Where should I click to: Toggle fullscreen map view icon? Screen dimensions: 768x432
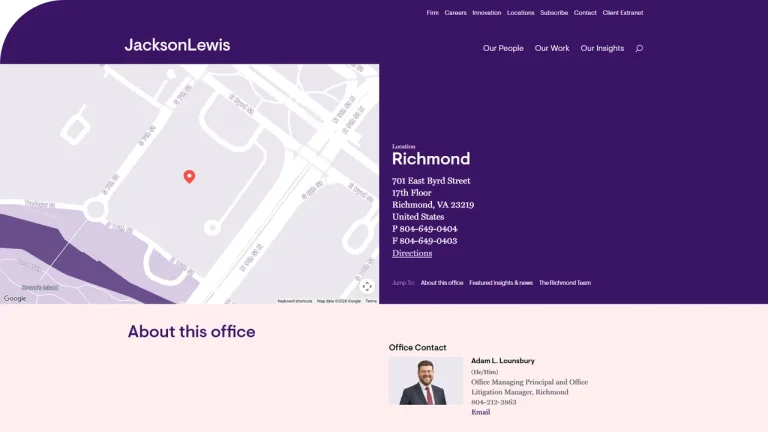(367, 287)
